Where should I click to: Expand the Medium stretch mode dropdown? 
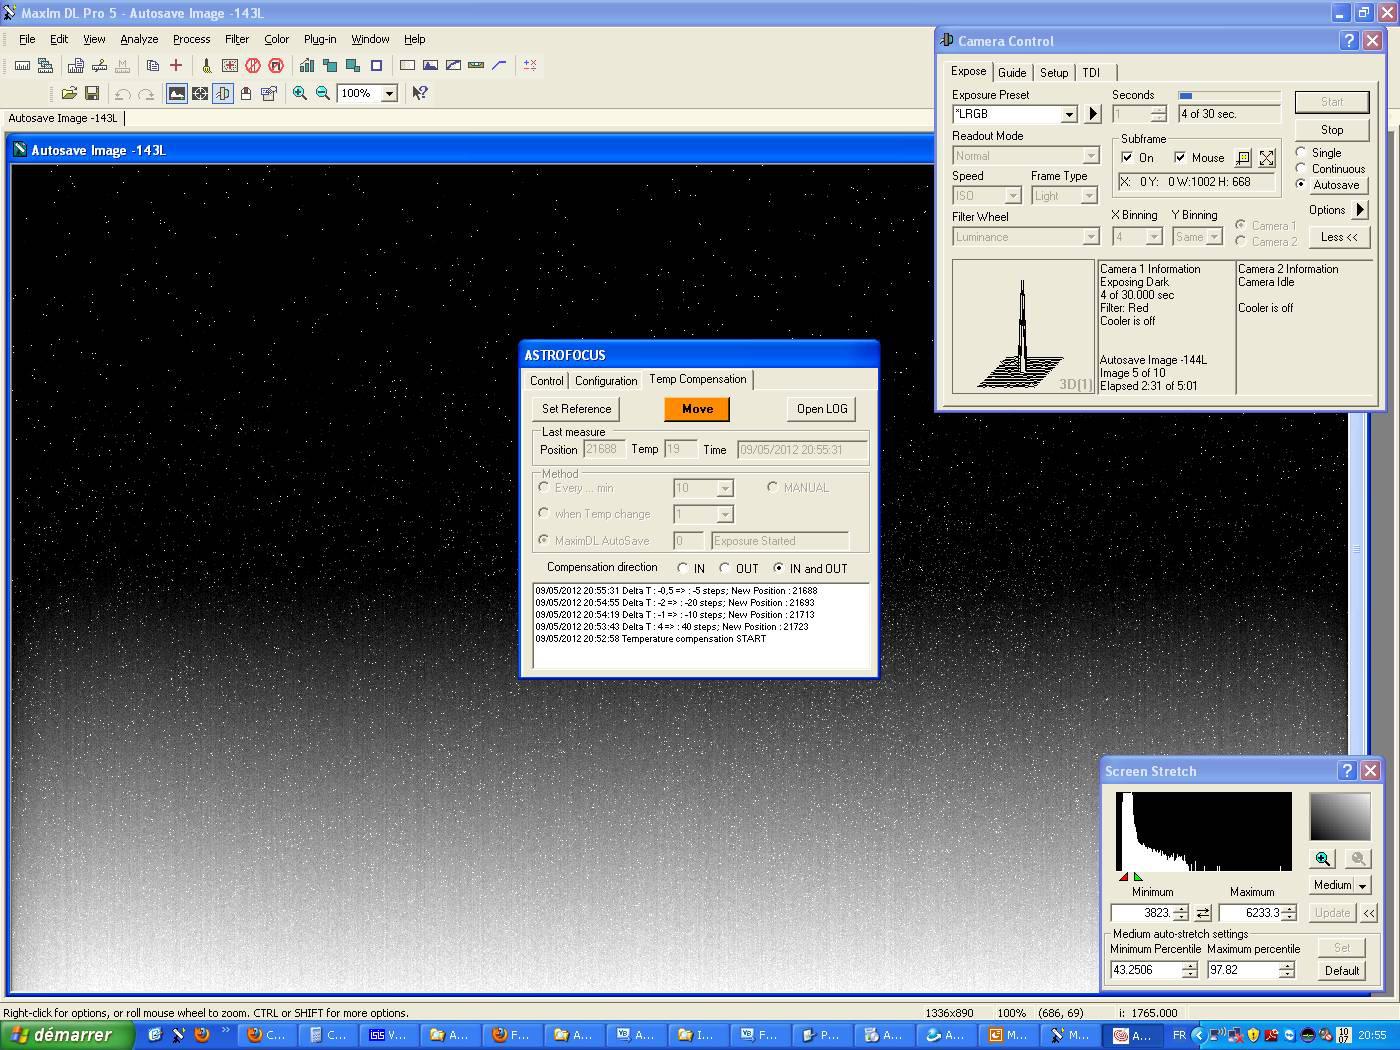1362,886
